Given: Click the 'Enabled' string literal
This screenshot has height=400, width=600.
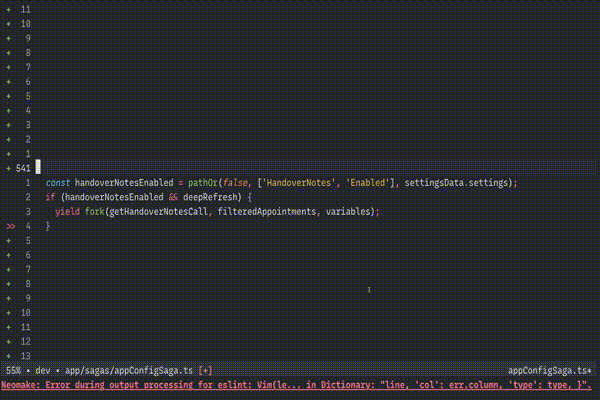Looking at the screenshot, I should 367,183.
